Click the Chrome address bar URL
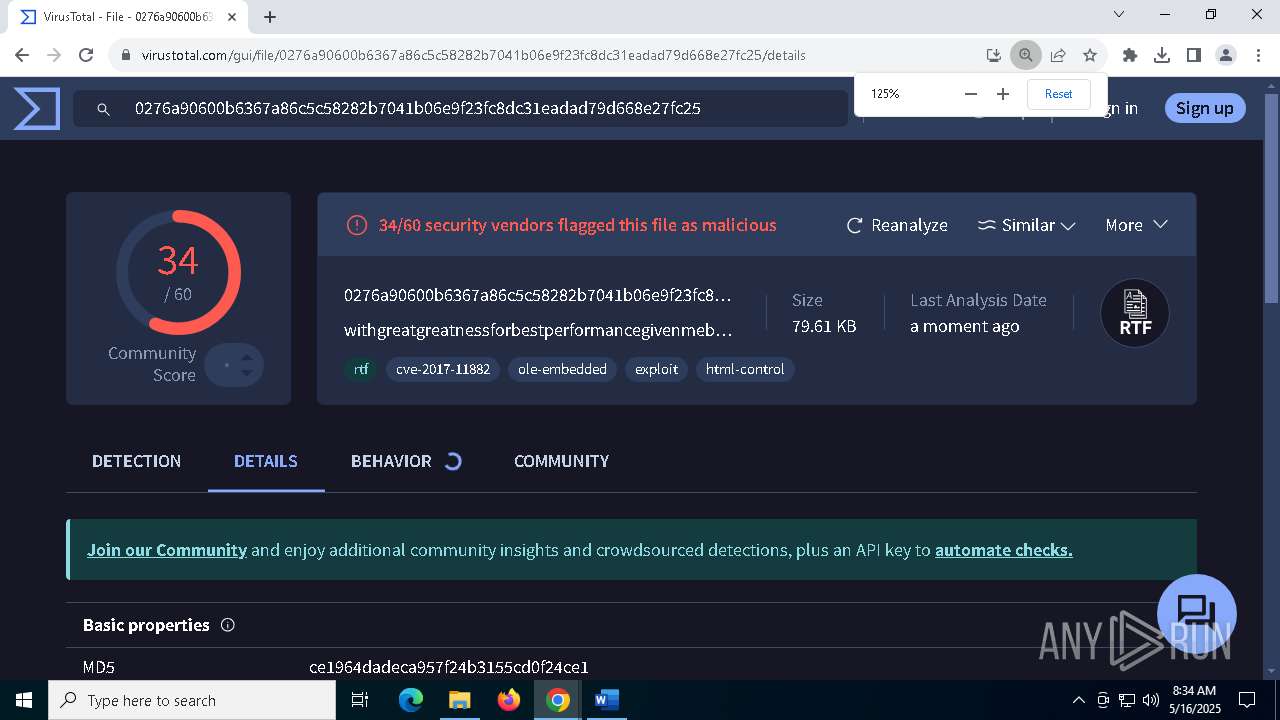This screenshot has height=720, width=1280. point(473,55)
